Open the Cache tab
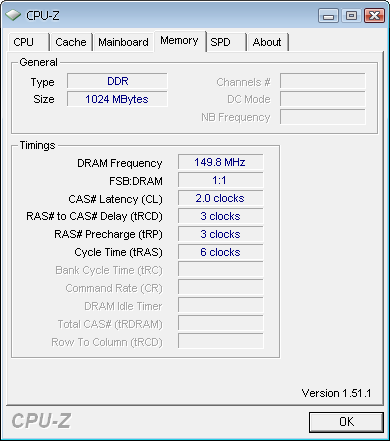Screen dimensions: 390x441 point(71,42)
